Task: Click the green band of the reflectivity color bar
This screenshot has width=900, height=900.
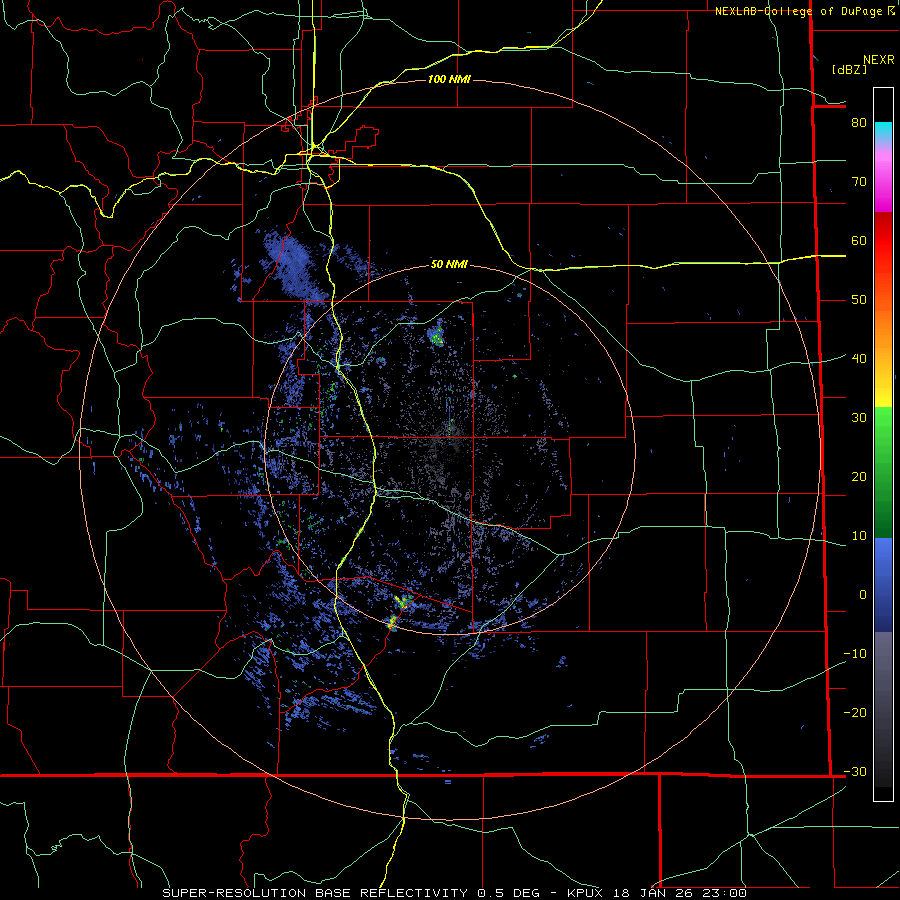Action: [883, 472]
